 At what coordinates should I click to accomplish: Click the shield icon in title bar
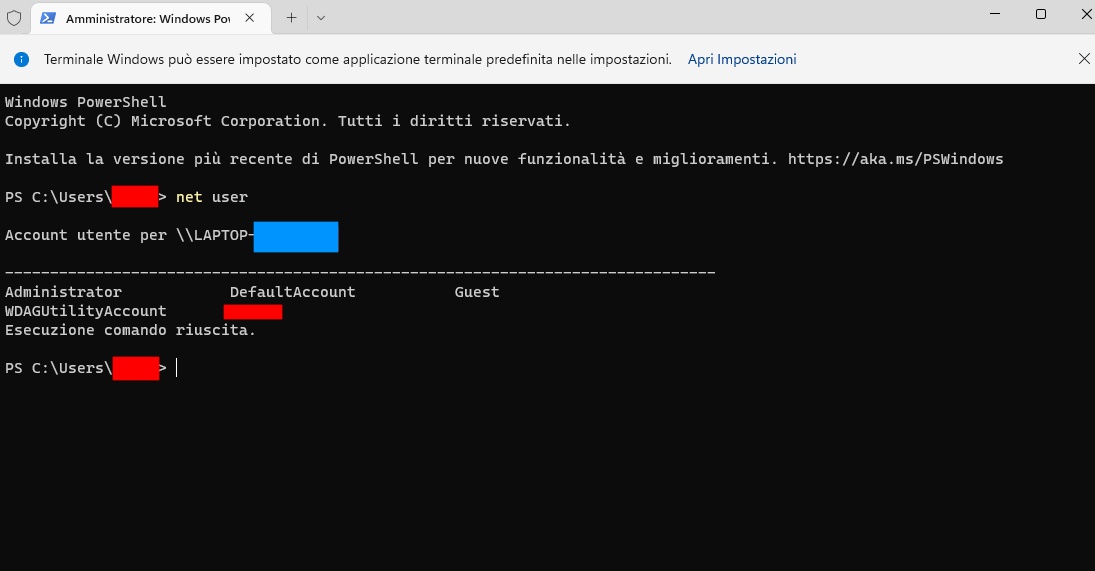(x=14, y=17)
